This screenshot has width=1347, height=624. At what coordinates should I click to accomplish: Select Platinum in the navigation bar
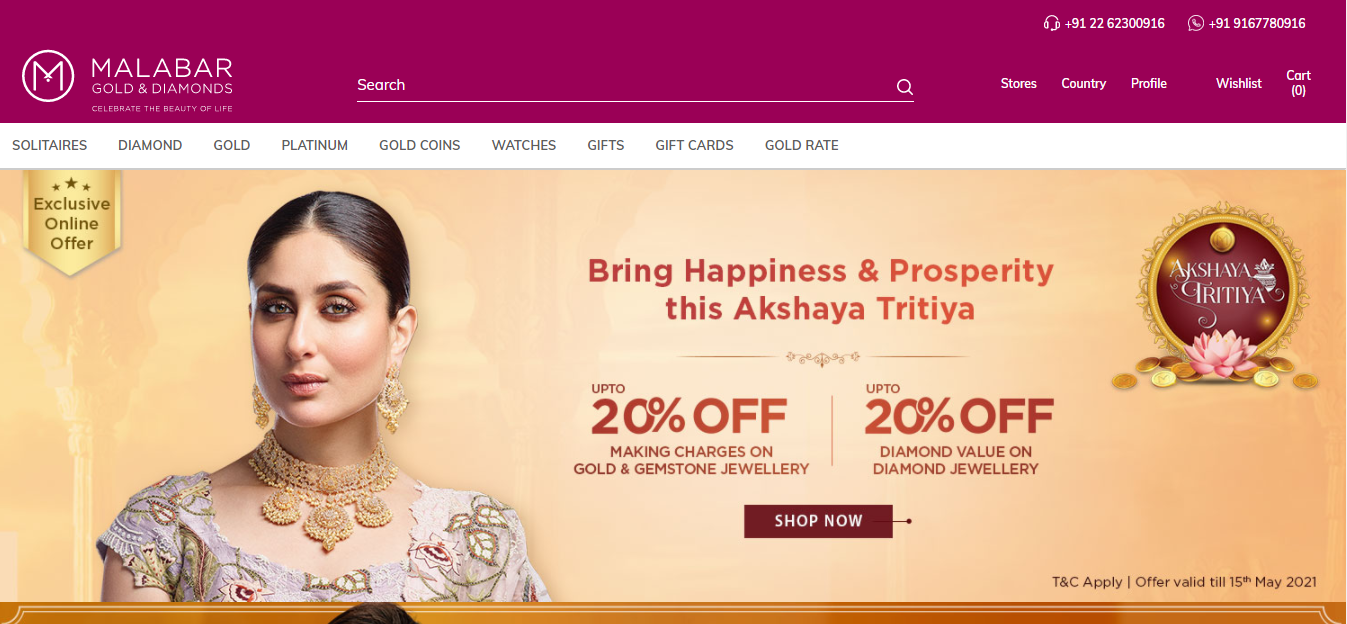tap(315, 145)
